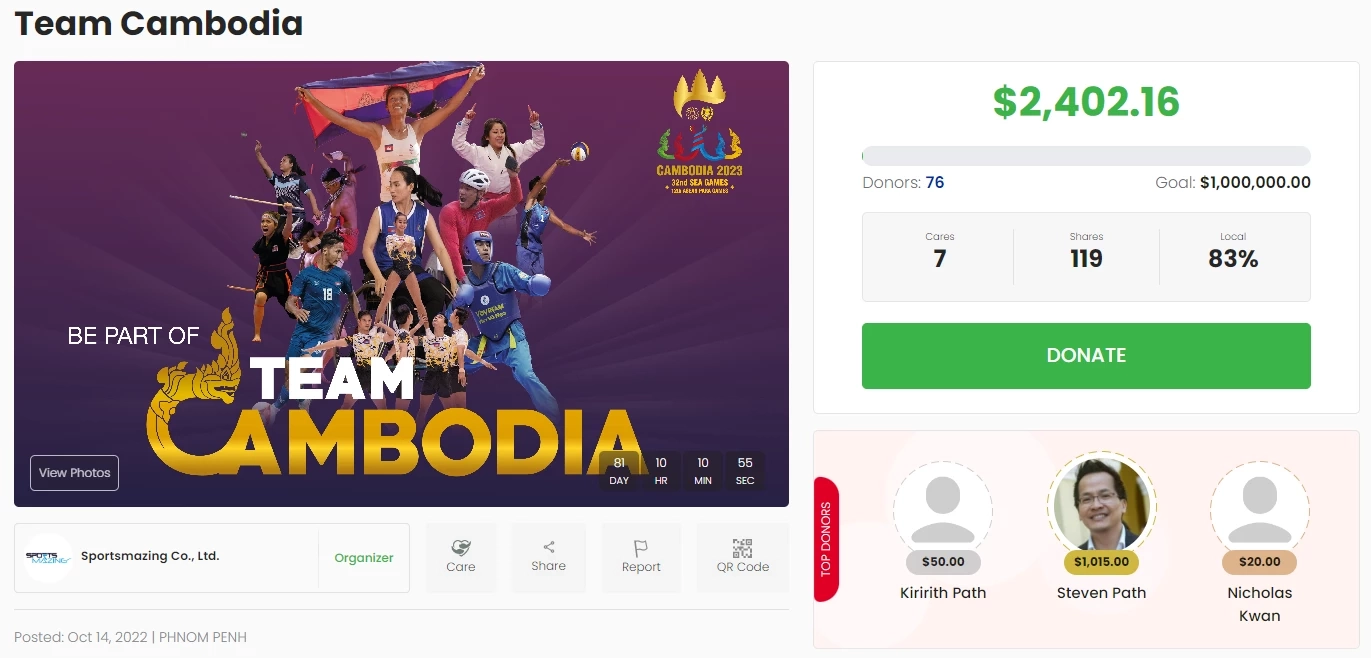Click the fundraising progress bar
Screen dimensions: 1371x658
click(1086, 156)
